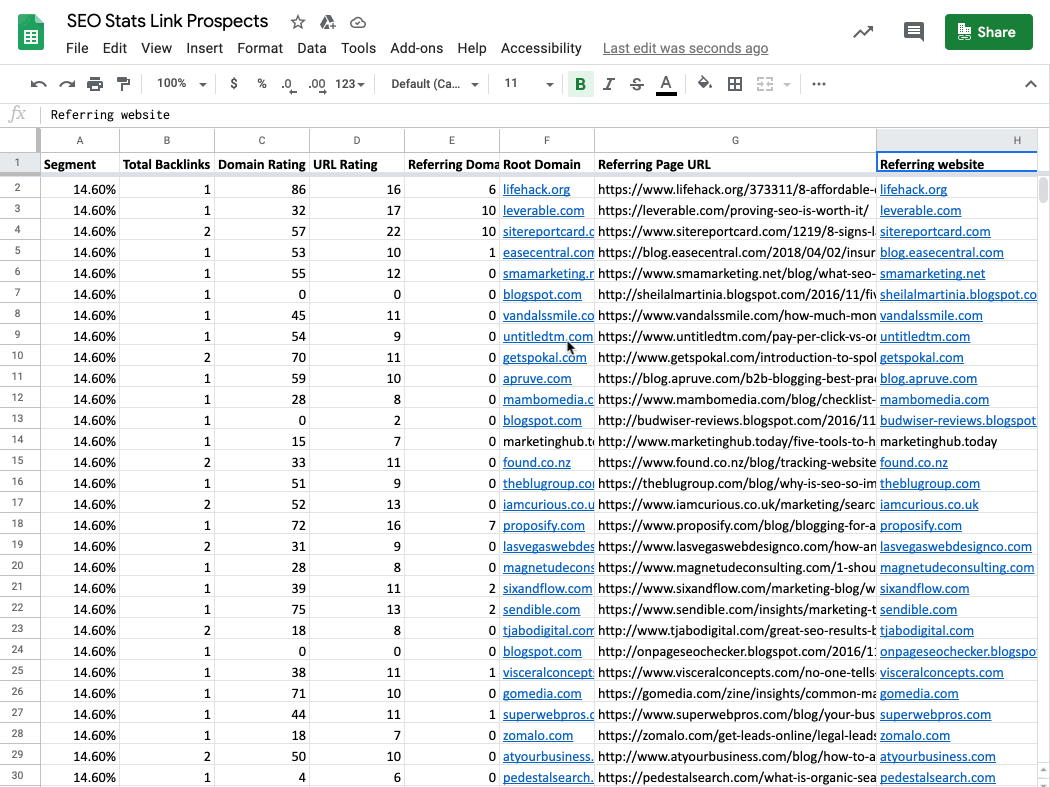Screen dimensions: 1050x787
Task: Toggle strikethrough formatting
Action: click(x=636, y=84)
